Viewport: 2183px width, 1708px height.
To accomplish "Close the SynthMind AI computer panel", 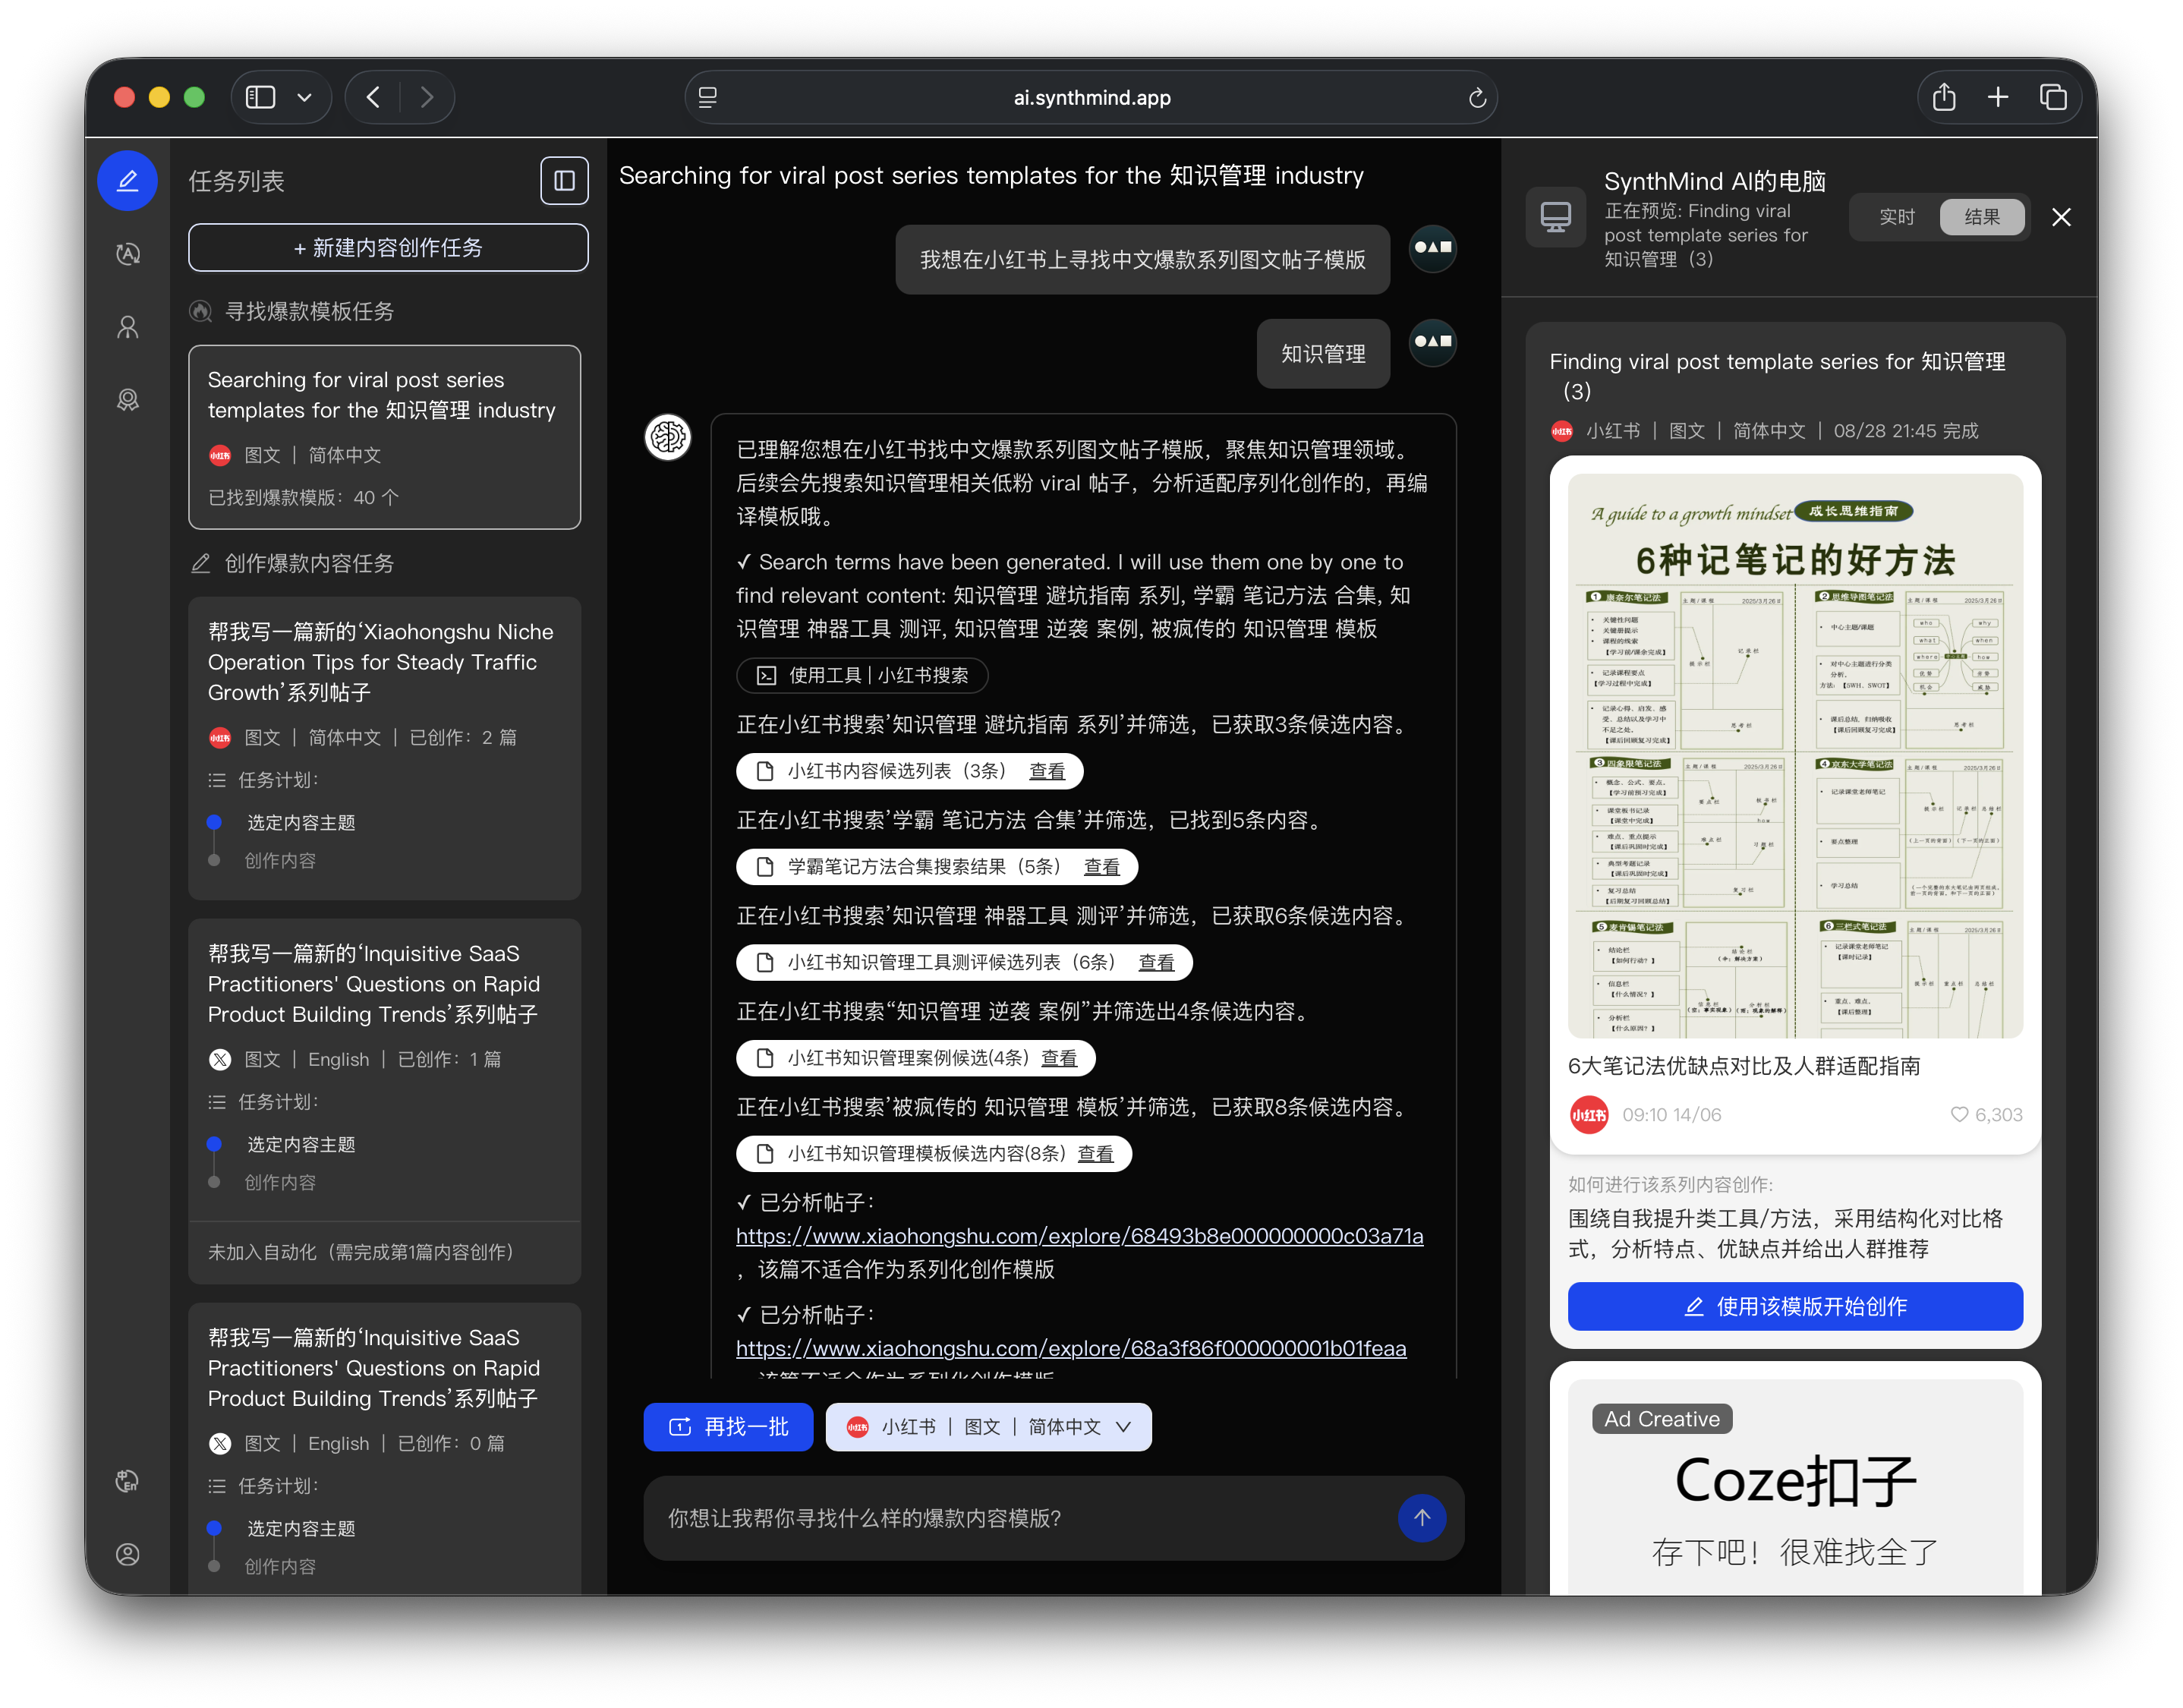I will pyautogui.click(x=2062, y=217).
